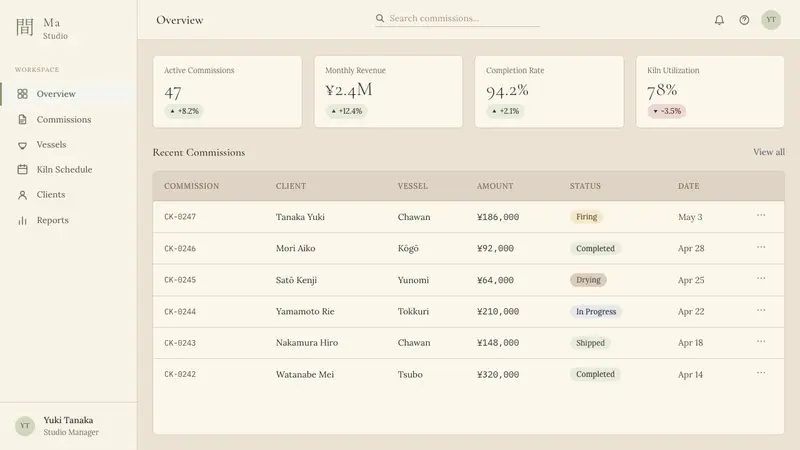Click the Shipped status badge
Image resolution: width=800 pixels, height=450 pixels.
[590, 343]
